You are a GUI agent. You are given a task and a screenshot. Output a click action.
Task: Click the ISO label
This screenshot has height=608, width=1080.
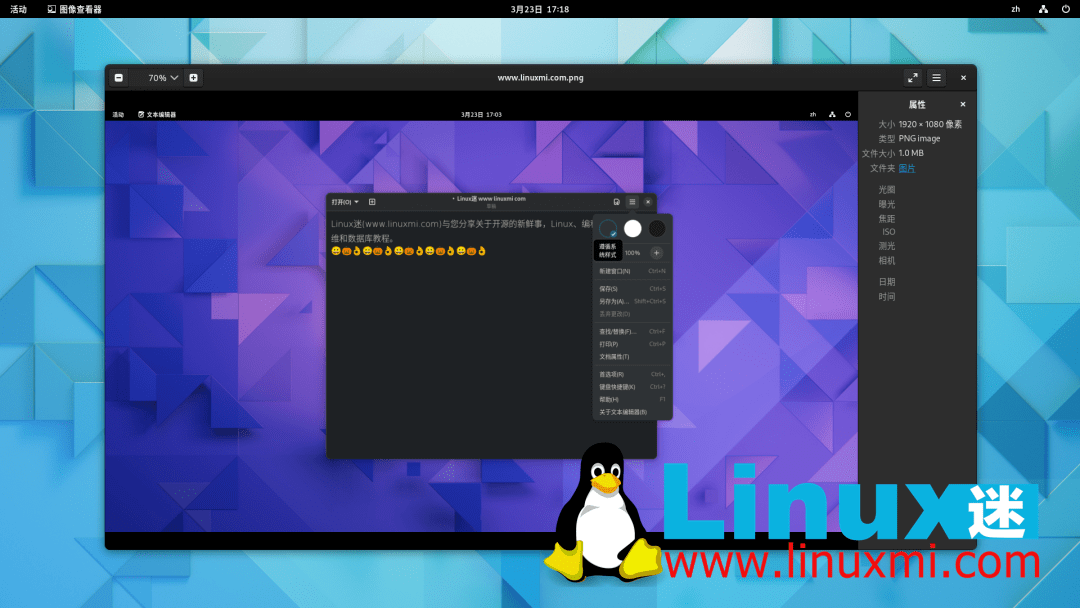click(889, 232)
